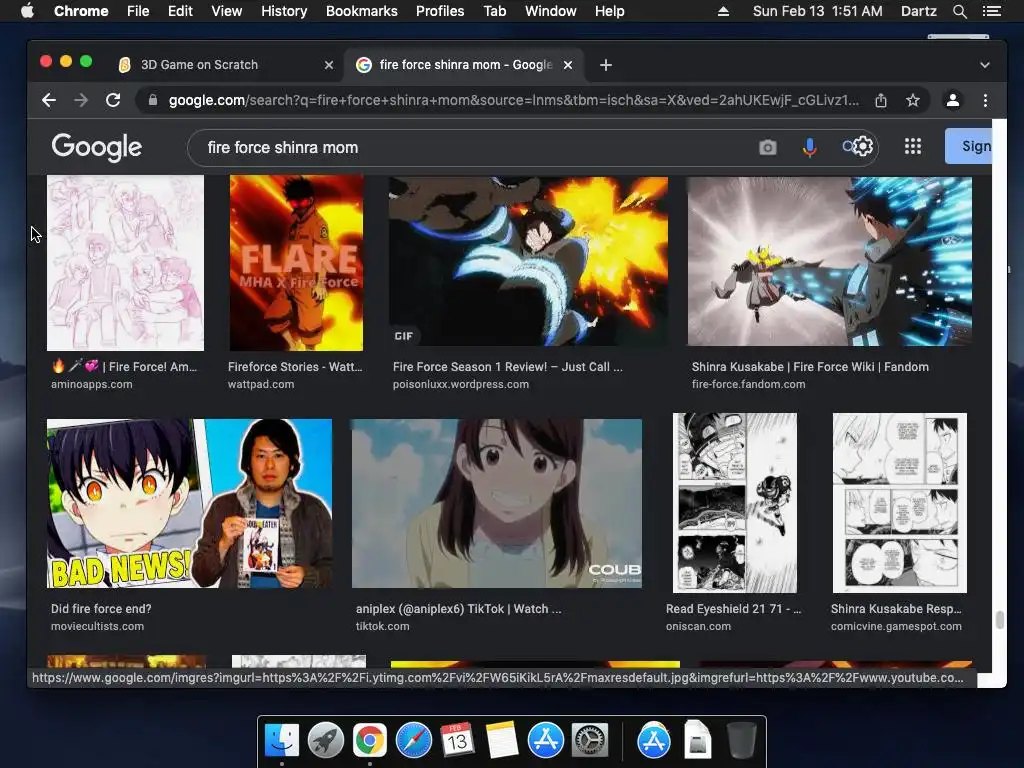
Task: Open the Window menu
Action: (551, 11)
